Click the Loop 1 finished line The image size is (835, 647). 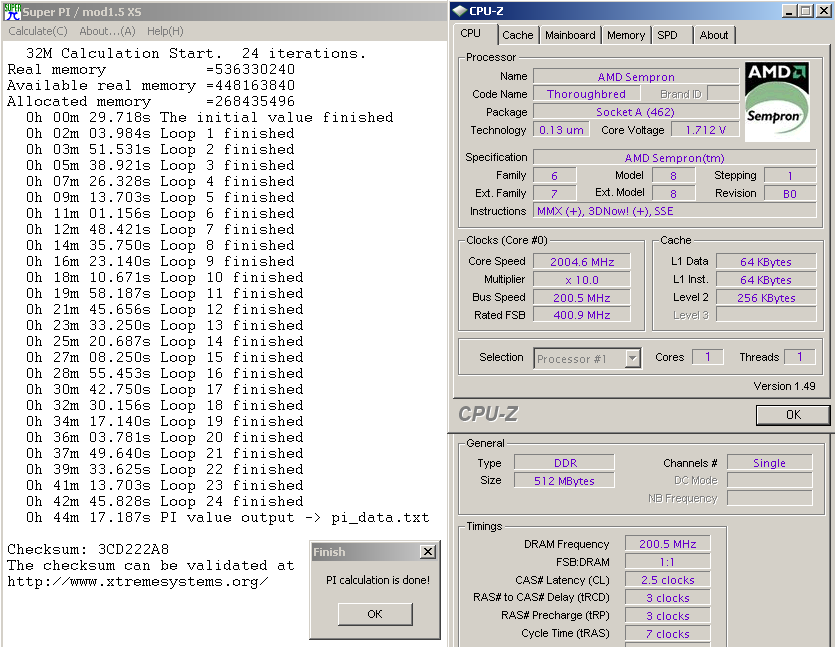(160, 133)
